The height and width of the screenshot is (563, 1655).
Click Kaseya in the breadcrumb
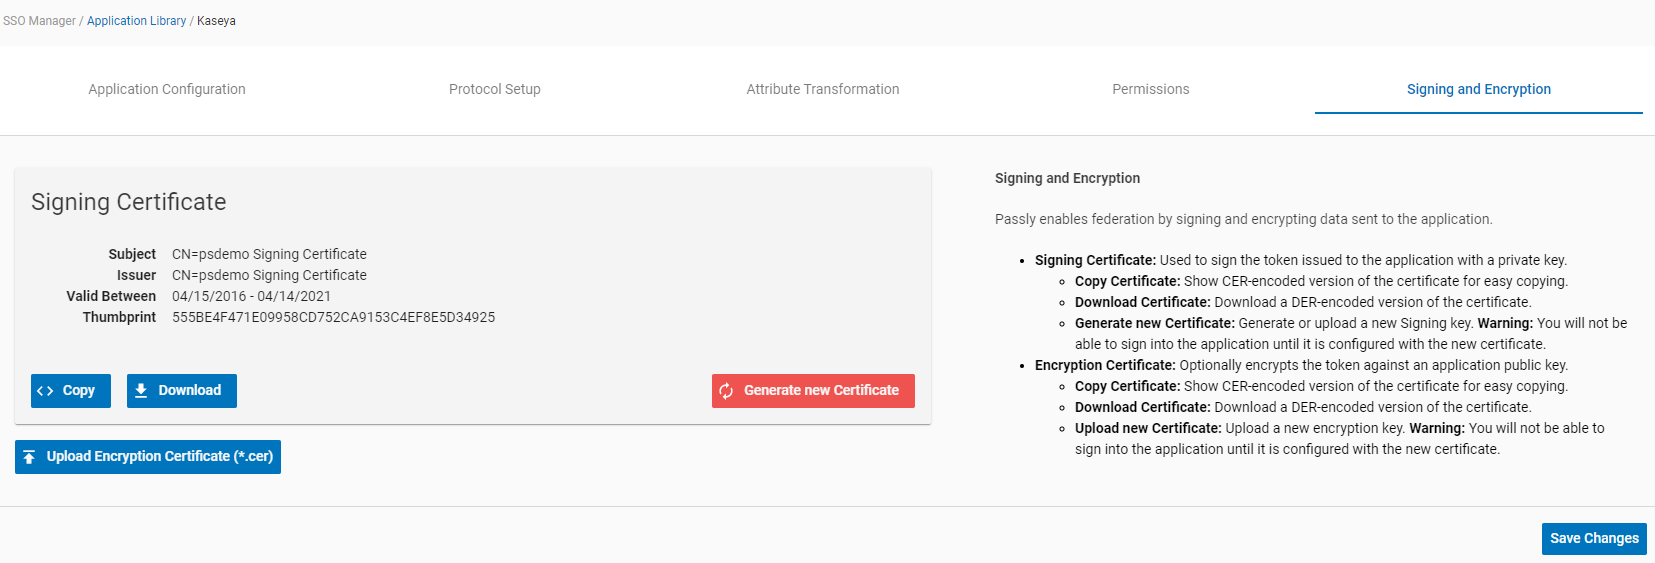(x=216, y=21)
